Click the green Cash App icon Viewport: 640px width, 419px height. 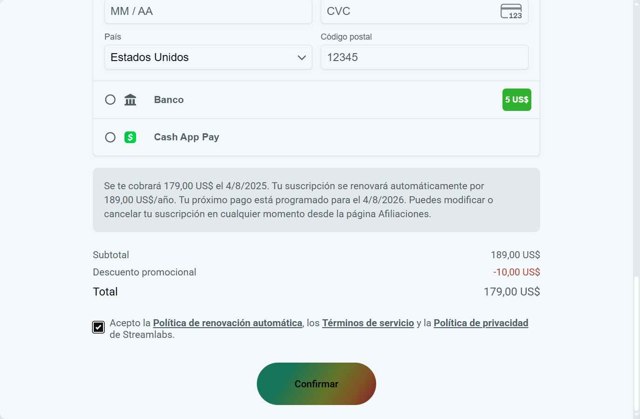point(130,137)
